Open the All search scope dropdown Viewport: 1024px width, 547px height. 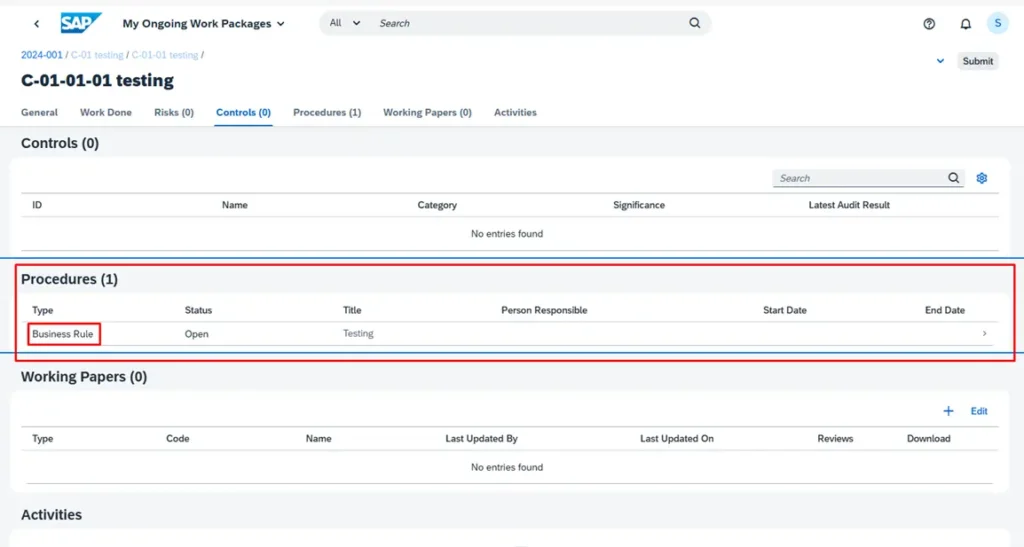345,23
